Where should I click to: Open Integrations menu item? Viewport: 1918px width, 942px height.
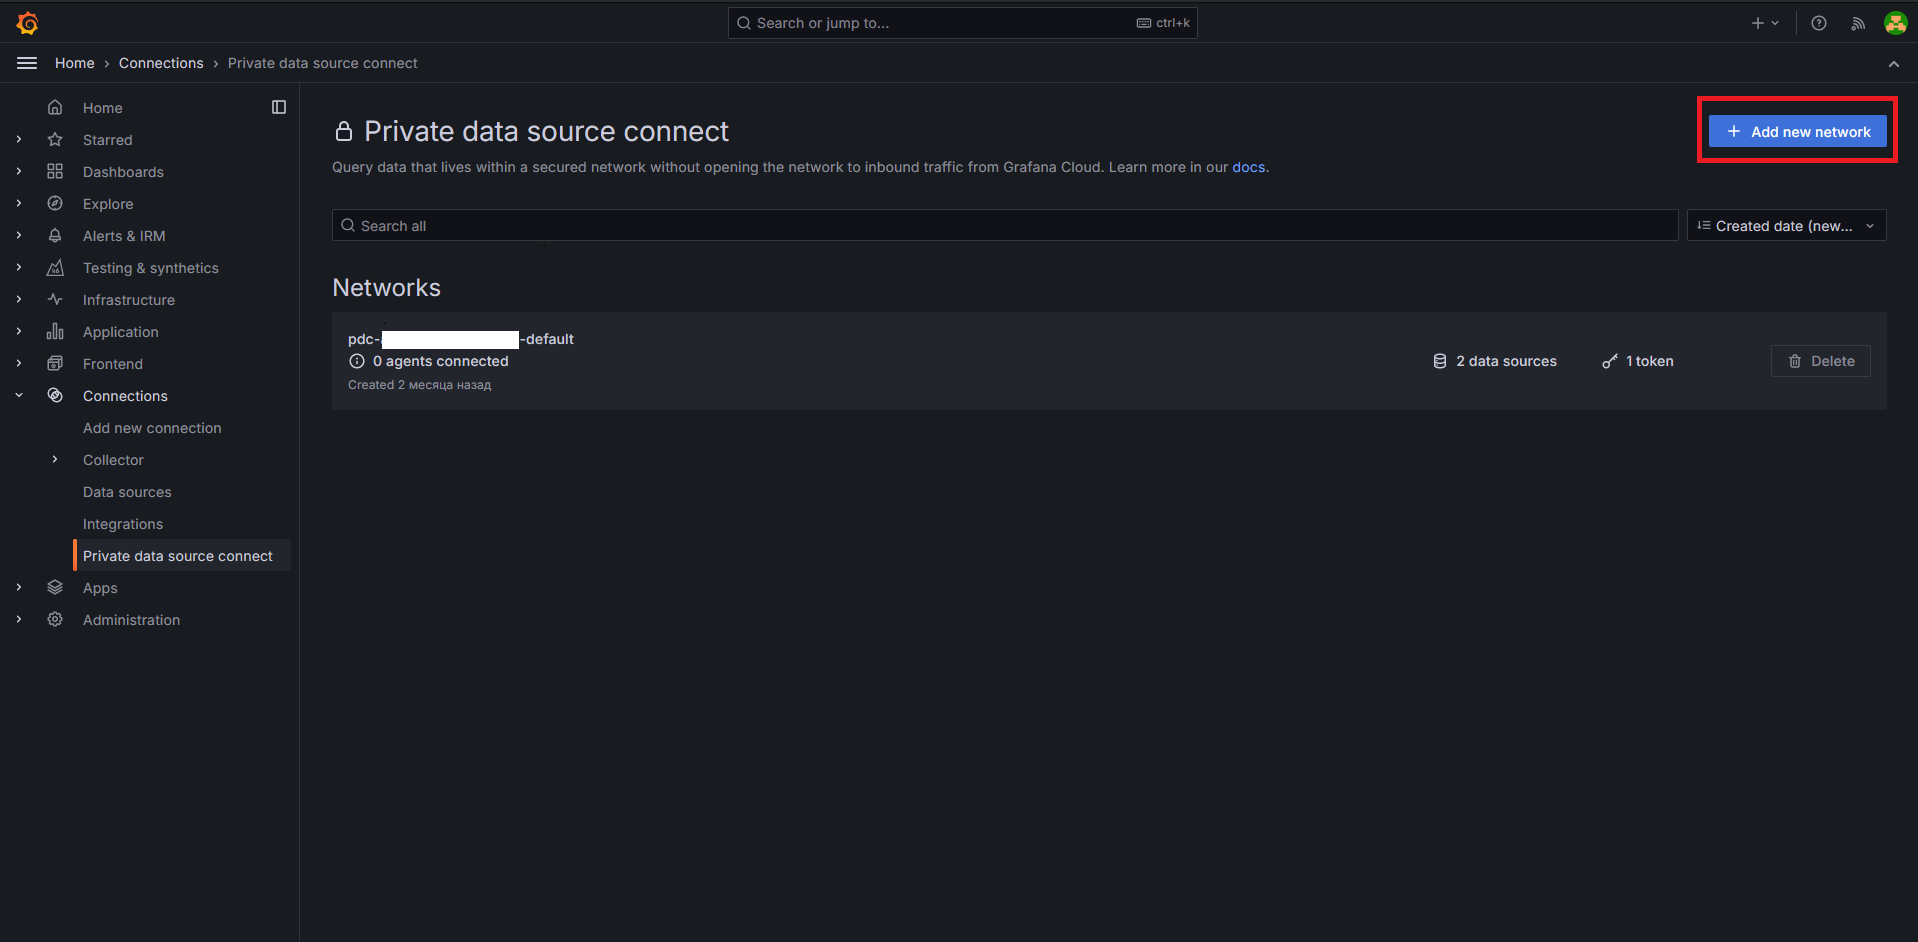[x=123, y=524]
